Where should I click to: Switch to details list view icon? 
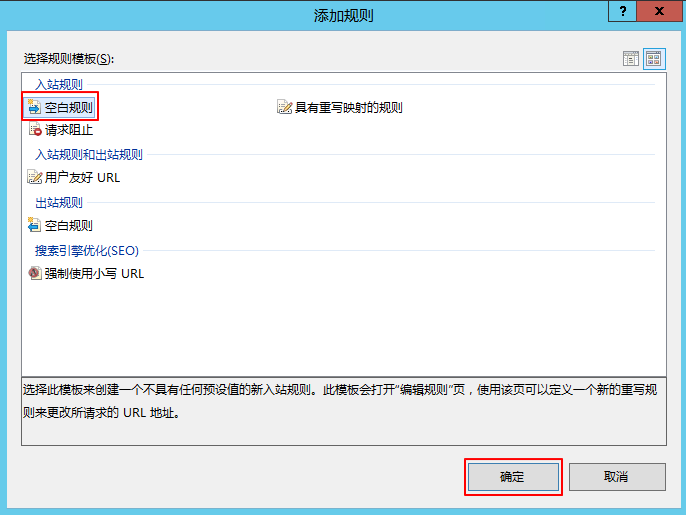pyautogui.click(x=631, y=59)
